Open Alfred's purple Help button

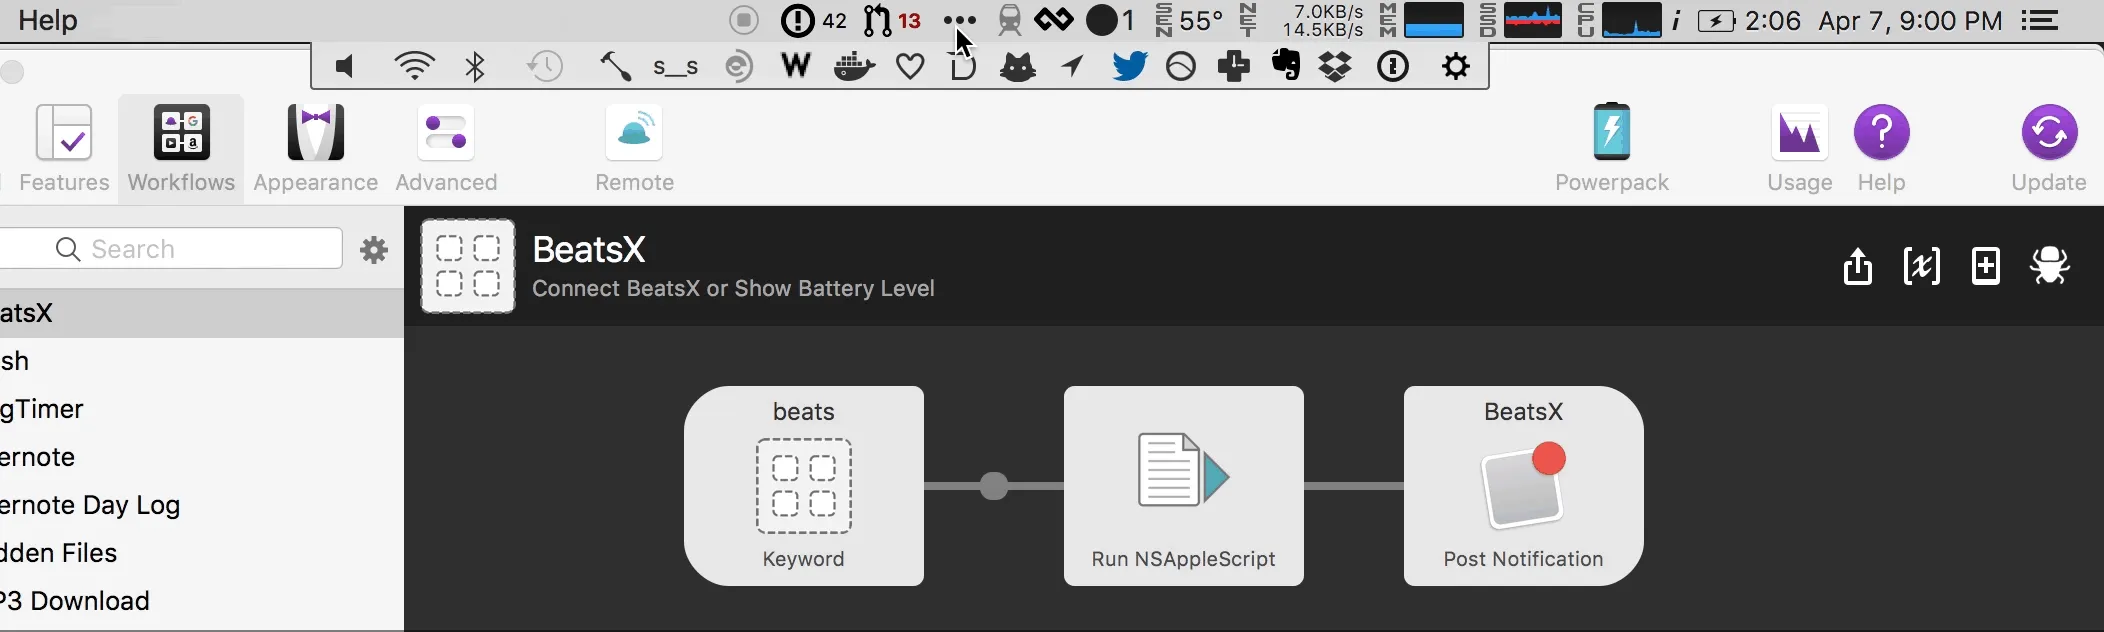click(x=1881, y=149)
